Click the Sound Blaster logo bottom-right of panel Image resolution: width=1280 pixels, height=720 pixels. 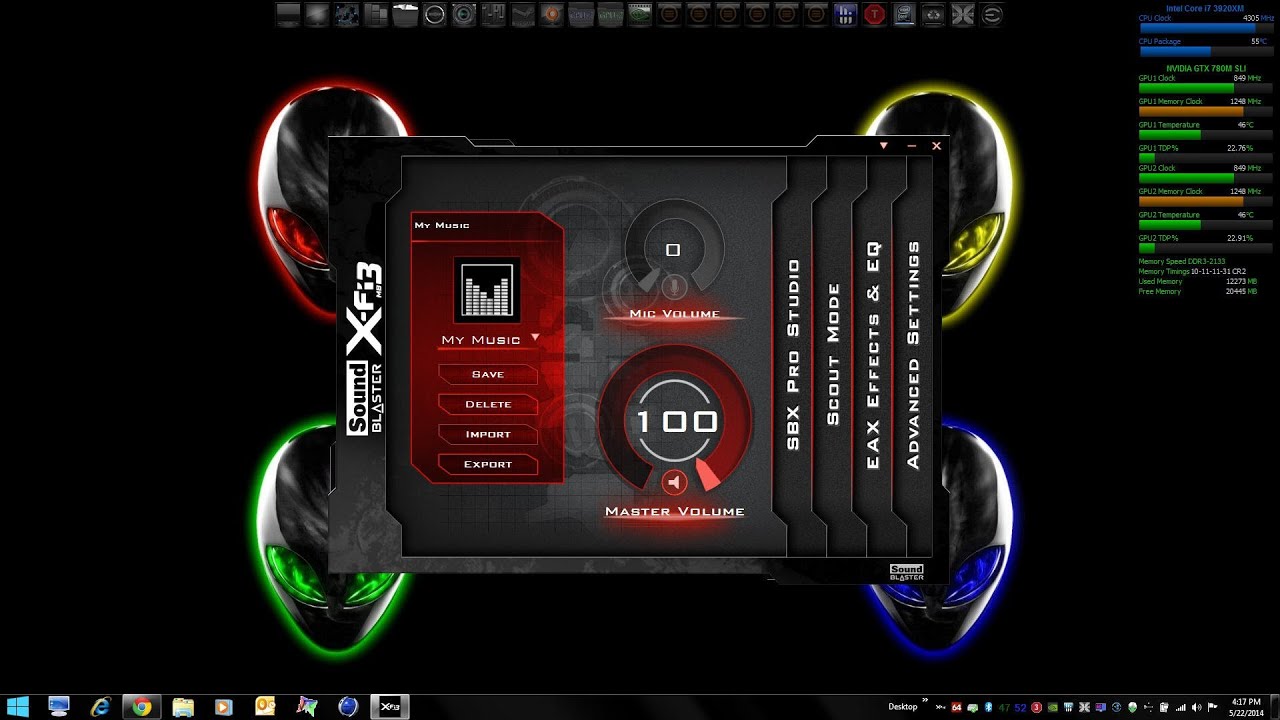point(907,573)
